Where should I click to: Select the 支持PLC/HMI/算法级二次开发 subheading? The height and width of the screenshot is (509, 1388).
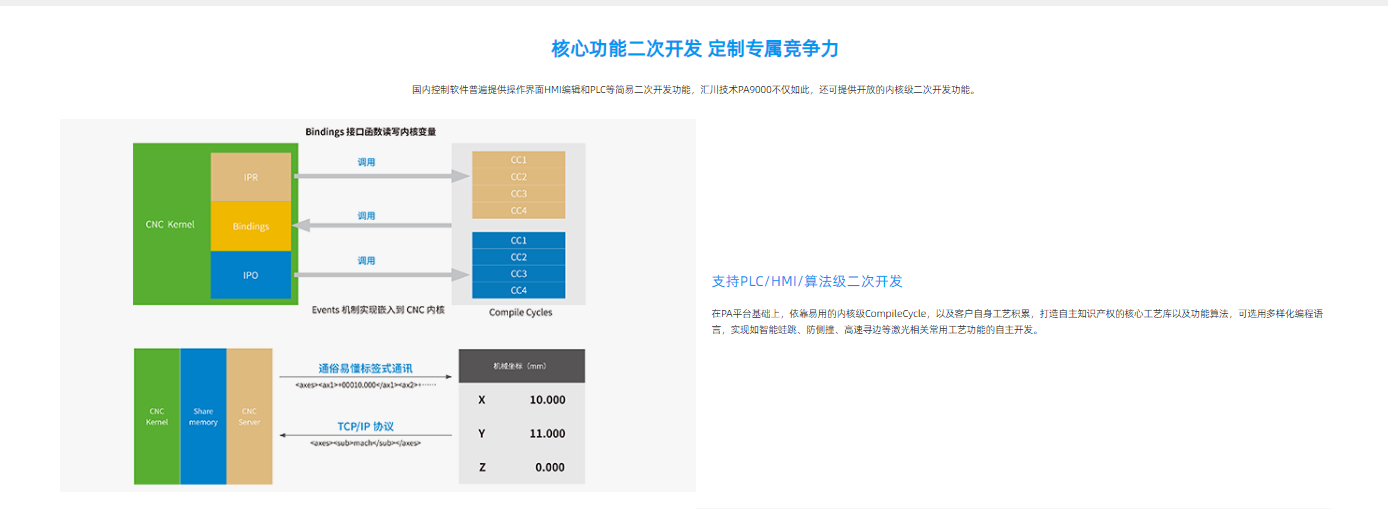[x=807, y=281]
